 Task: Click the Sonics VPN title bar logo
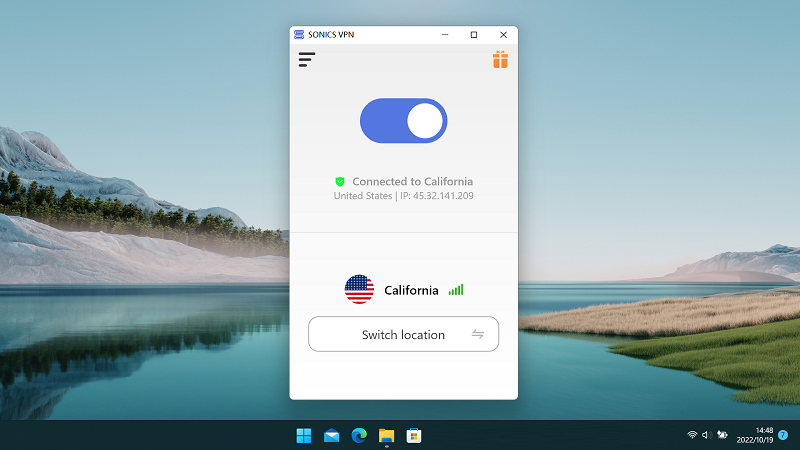[x=299, y=34]
